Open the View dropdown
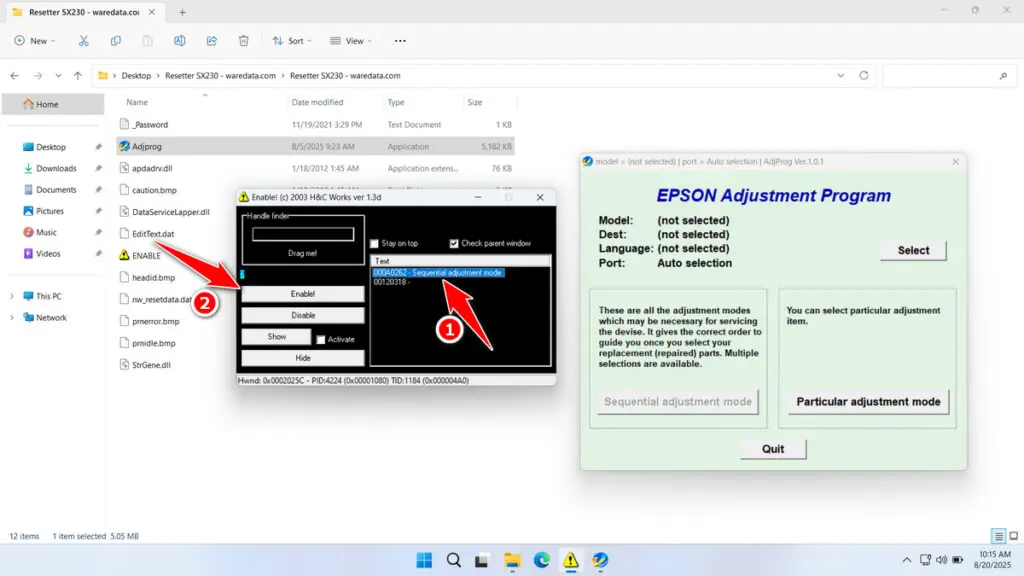Image resolution: width=1024 pixels, height=576 pixels. coord(351,40)
